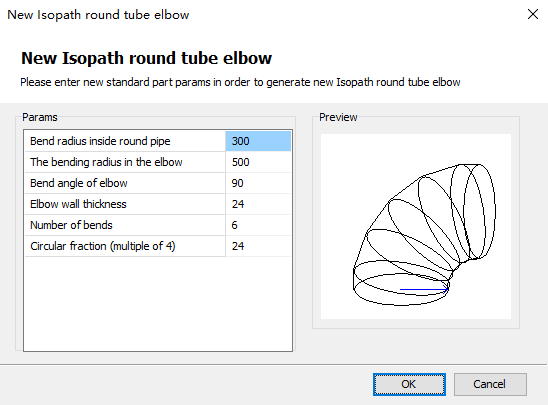This screenshot has width=548, height=405.
Task: Click the Params group label
Action: (39, 117)
